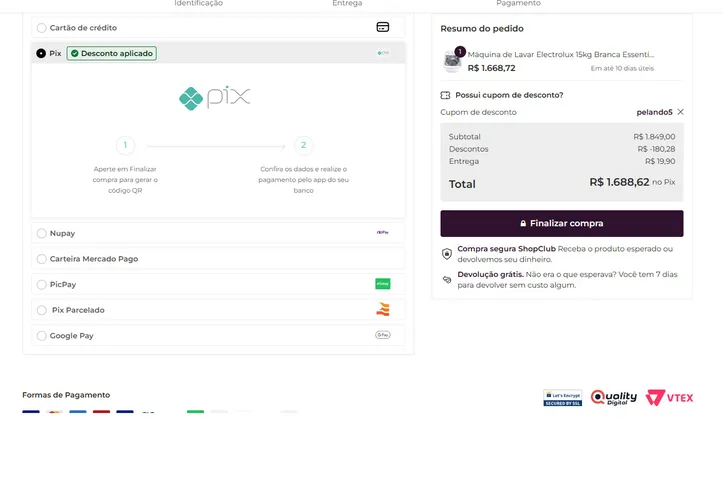The height and width of the screenshot is (500, 723).
Task: Remove the pelando5 coupon with the X
Action: tap(681, 112)
